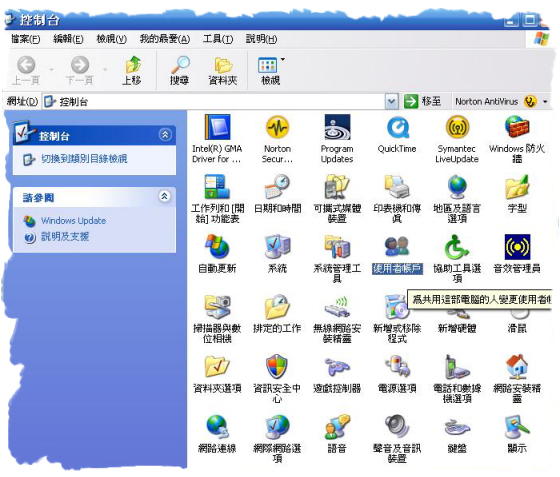Open 電話和數據機選項 icon
The width and height of the screenshot is (560, 477).
coord(457,366)
